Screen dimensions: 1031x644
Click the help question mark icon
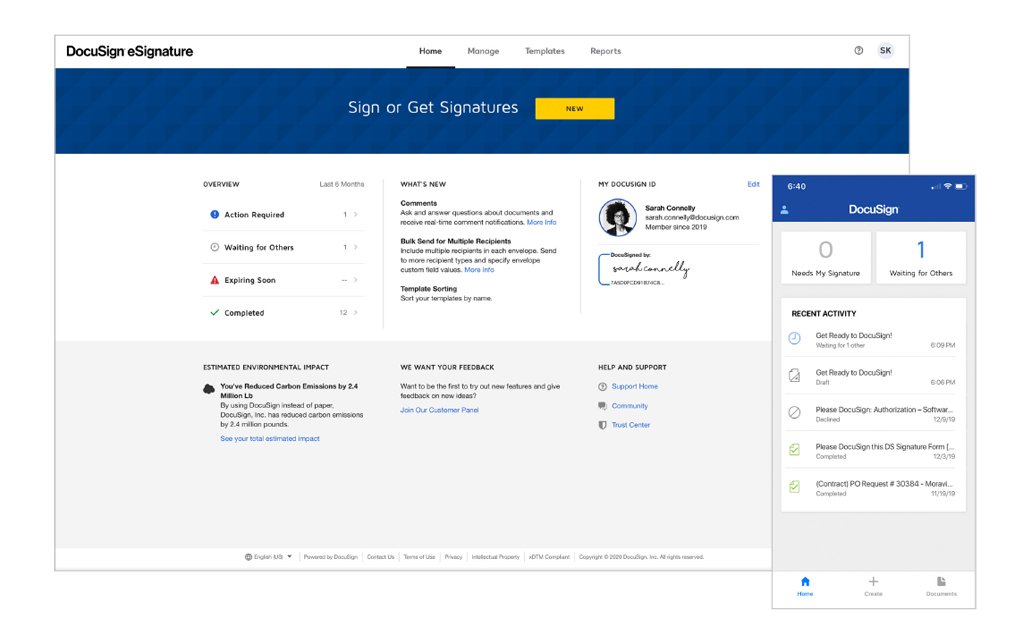pyautogui.click(x=858, y=51)
